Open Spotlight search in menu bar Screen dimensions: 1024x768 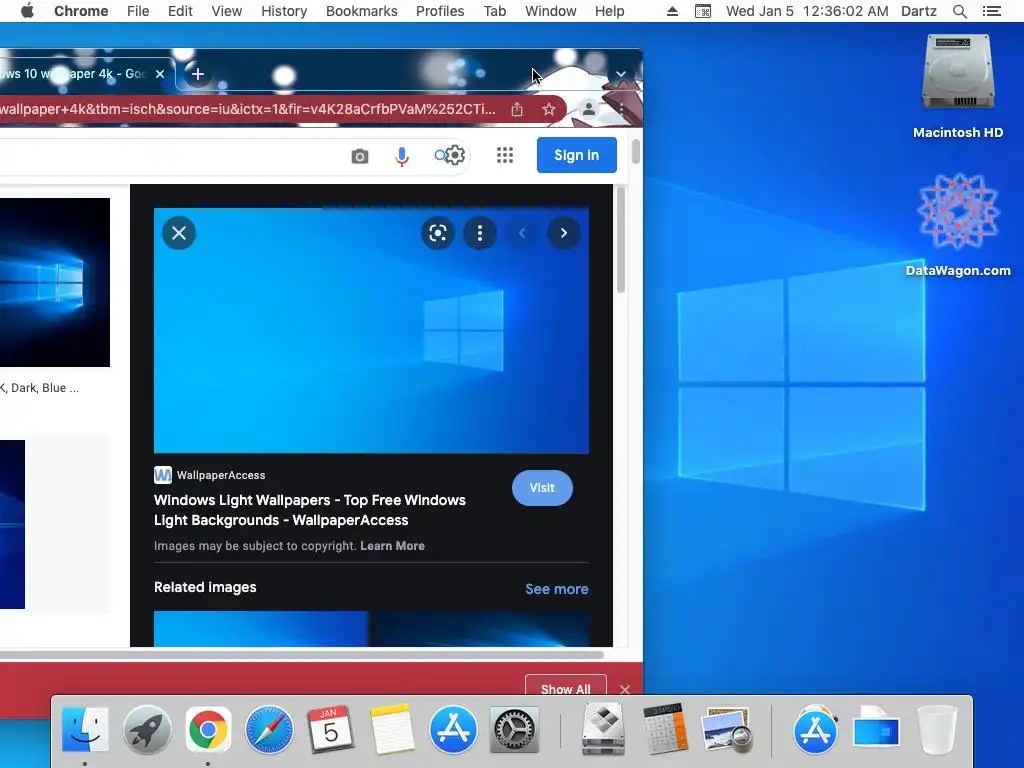[x=959, y=11]
